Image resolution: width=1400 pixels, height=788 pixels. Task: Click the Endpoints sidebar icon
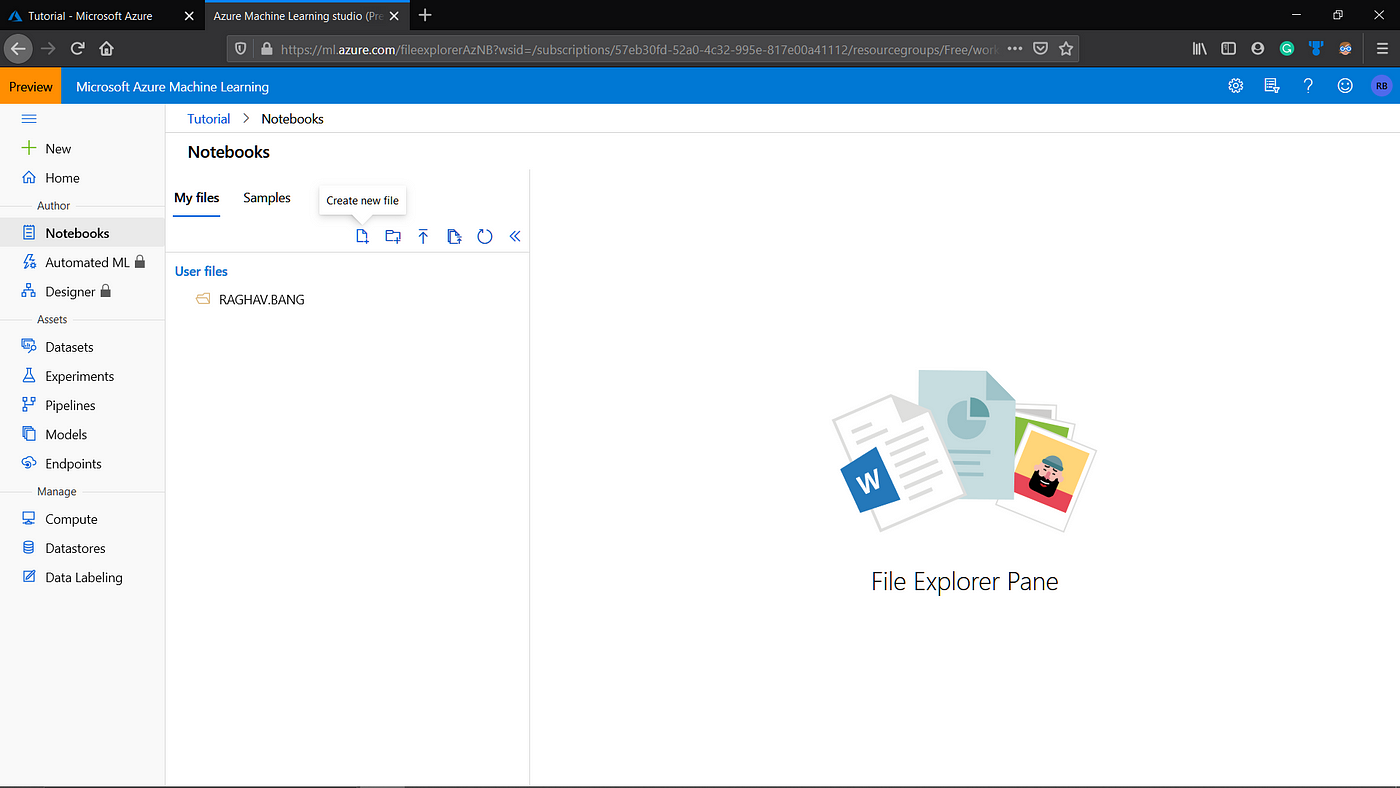[29, 464]
